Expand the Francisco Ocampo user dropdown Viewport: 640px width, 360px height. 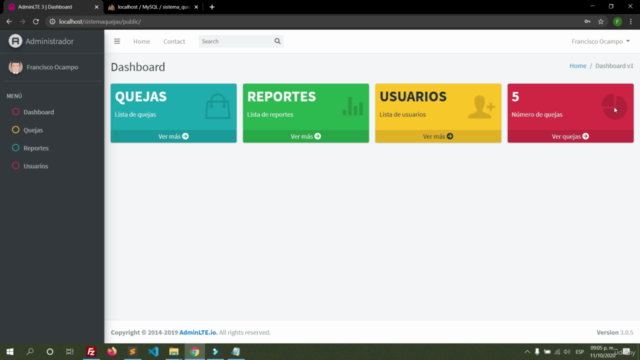click(600, 41)
